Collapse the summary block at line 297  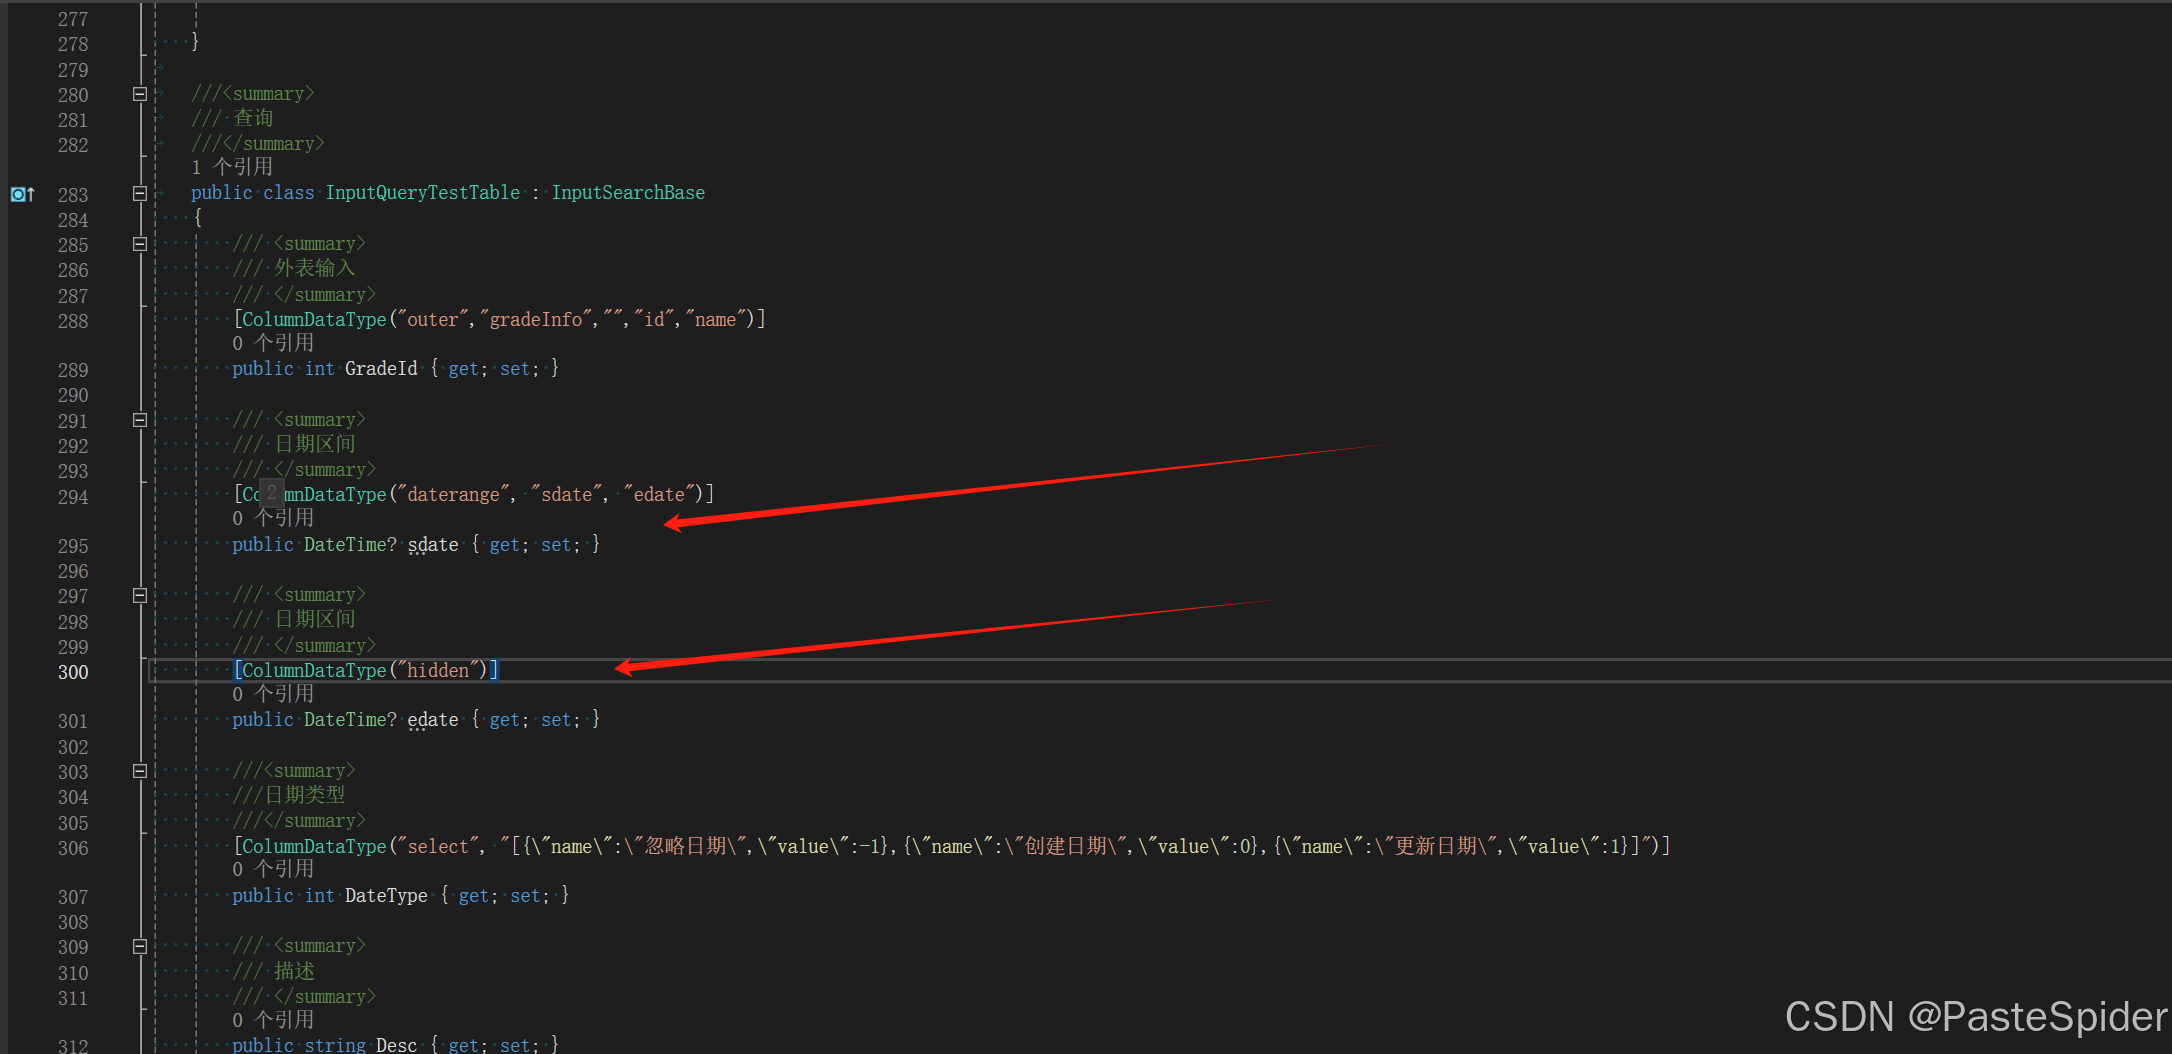coord(140,596)
